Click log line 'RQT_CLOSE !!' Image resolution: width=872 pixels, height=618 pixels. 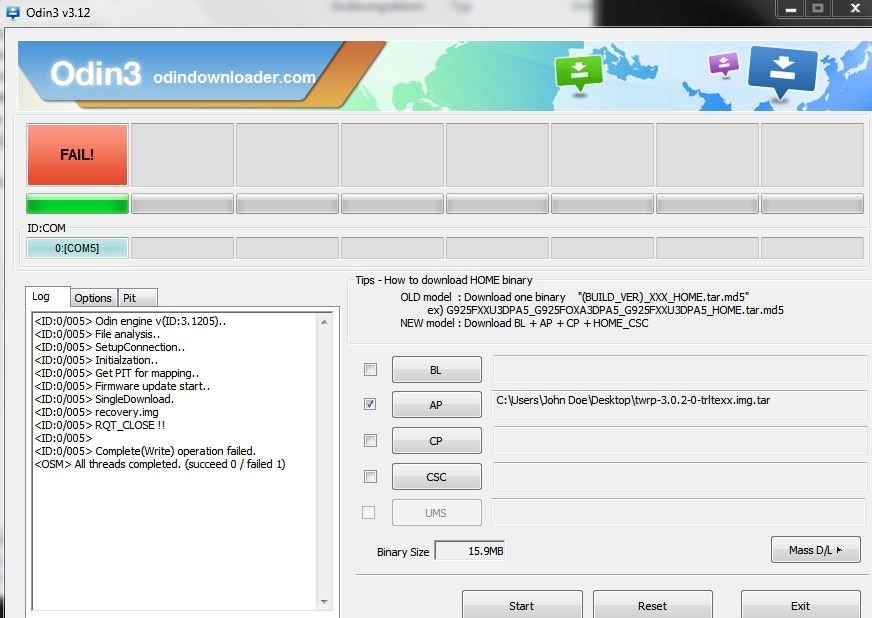pyautogui.click(x=100, y=425)
